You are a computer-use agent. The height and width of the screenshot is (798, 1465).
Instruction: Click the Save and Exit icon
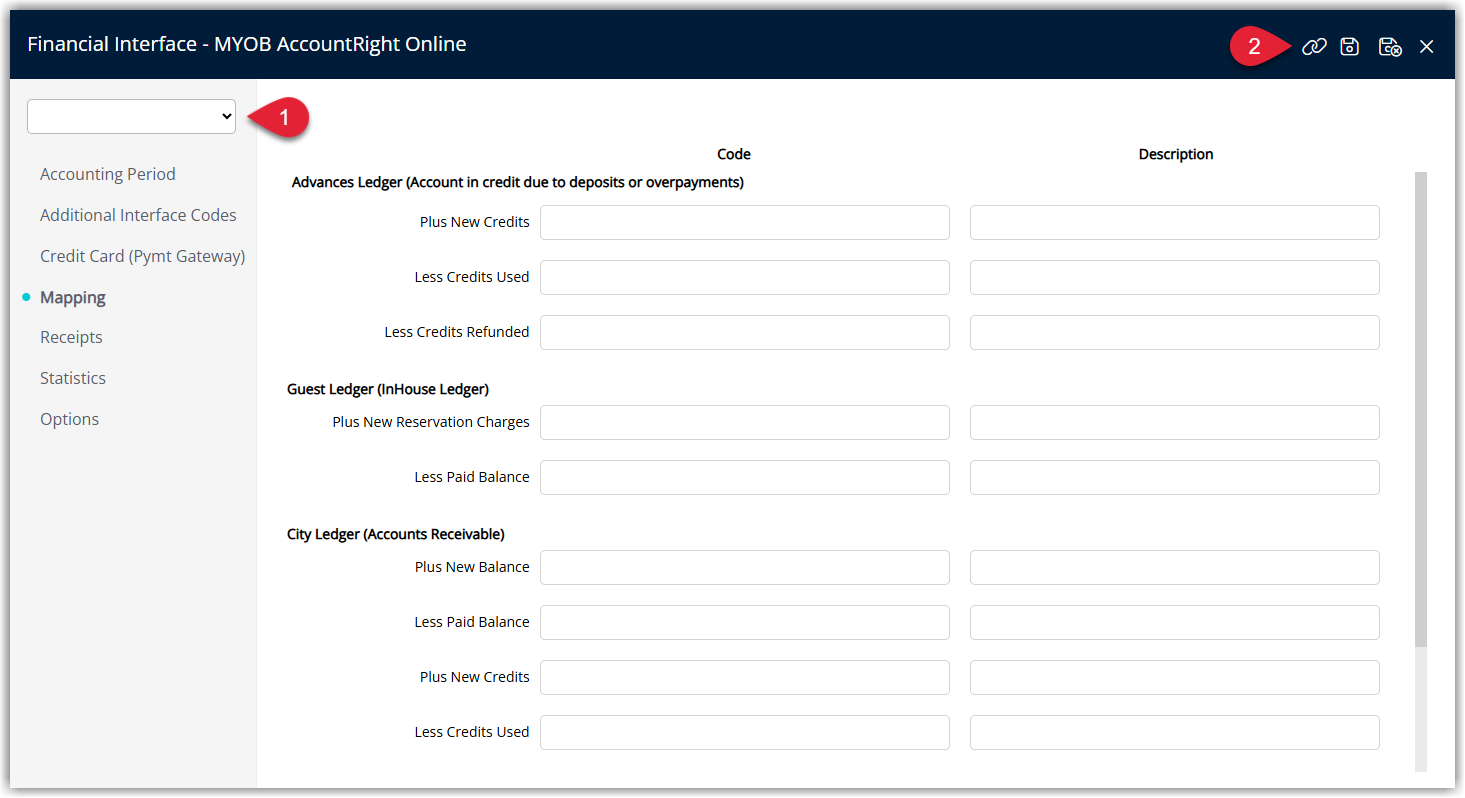tap(1390, 47)
